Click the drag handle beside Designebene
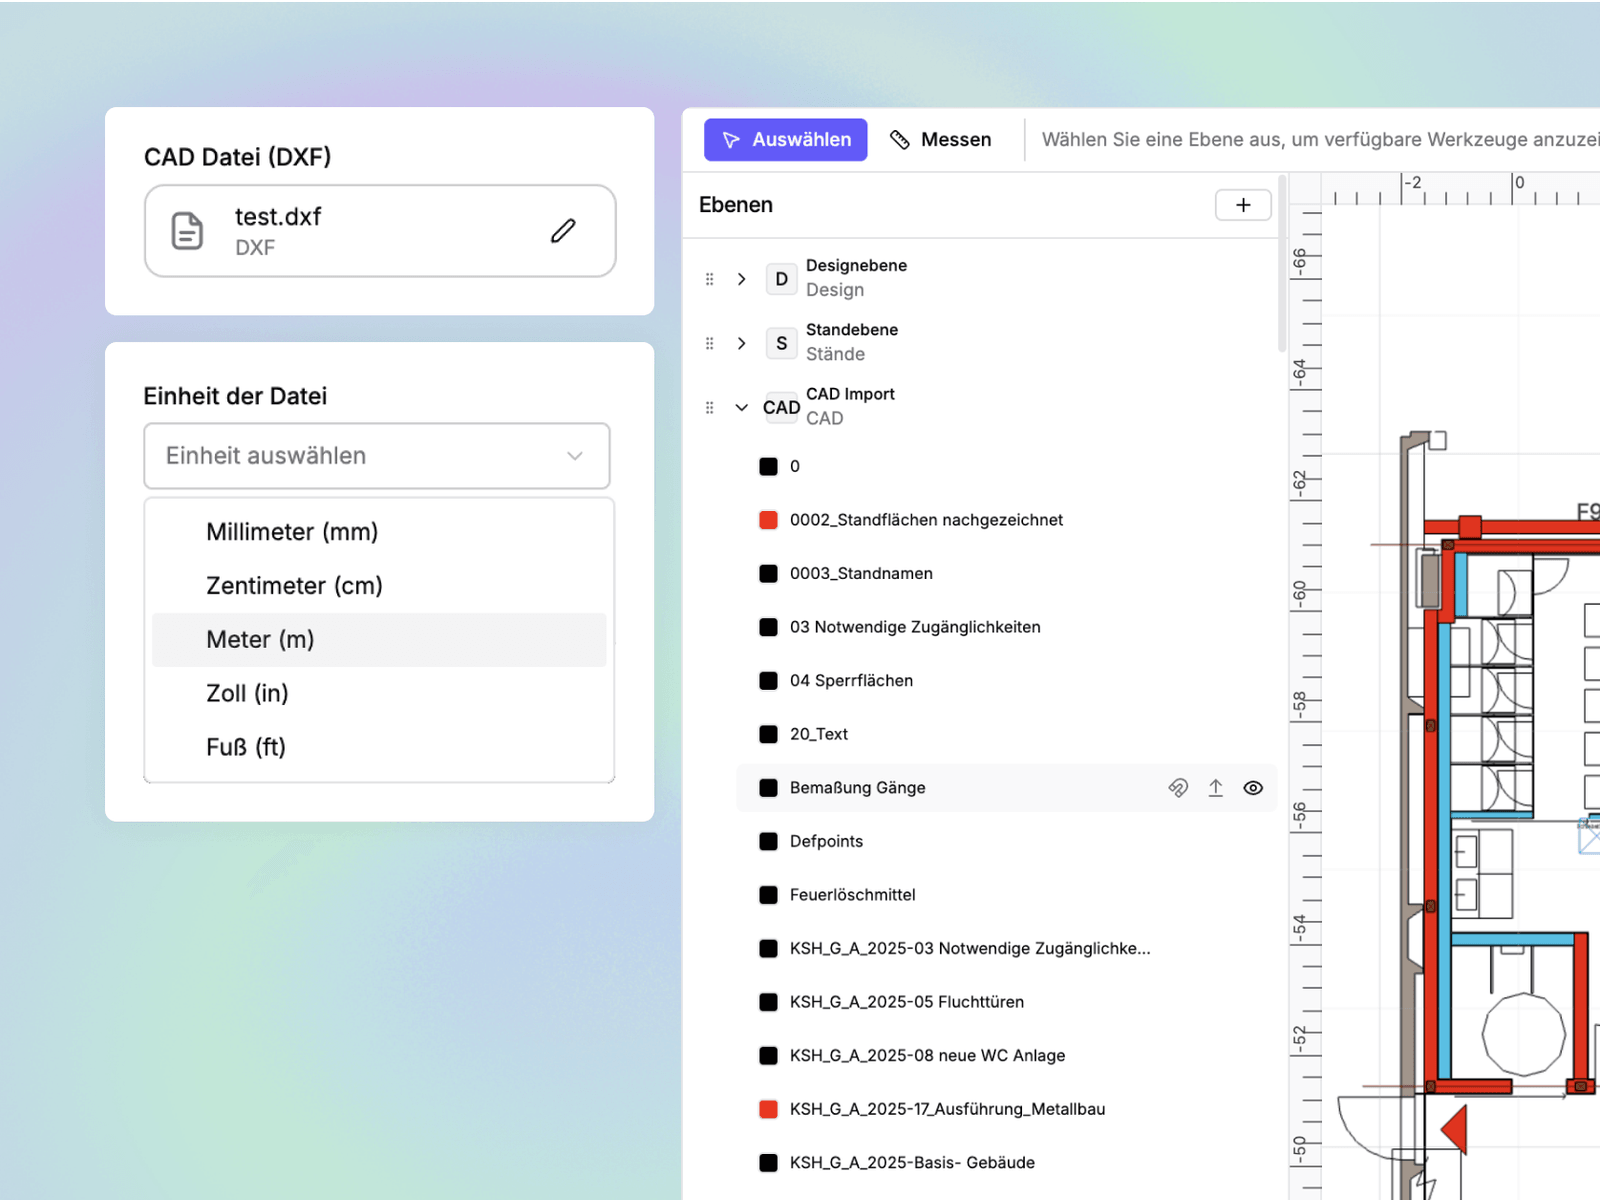This screenshot has width=1600, height=1200. [710, 279]
